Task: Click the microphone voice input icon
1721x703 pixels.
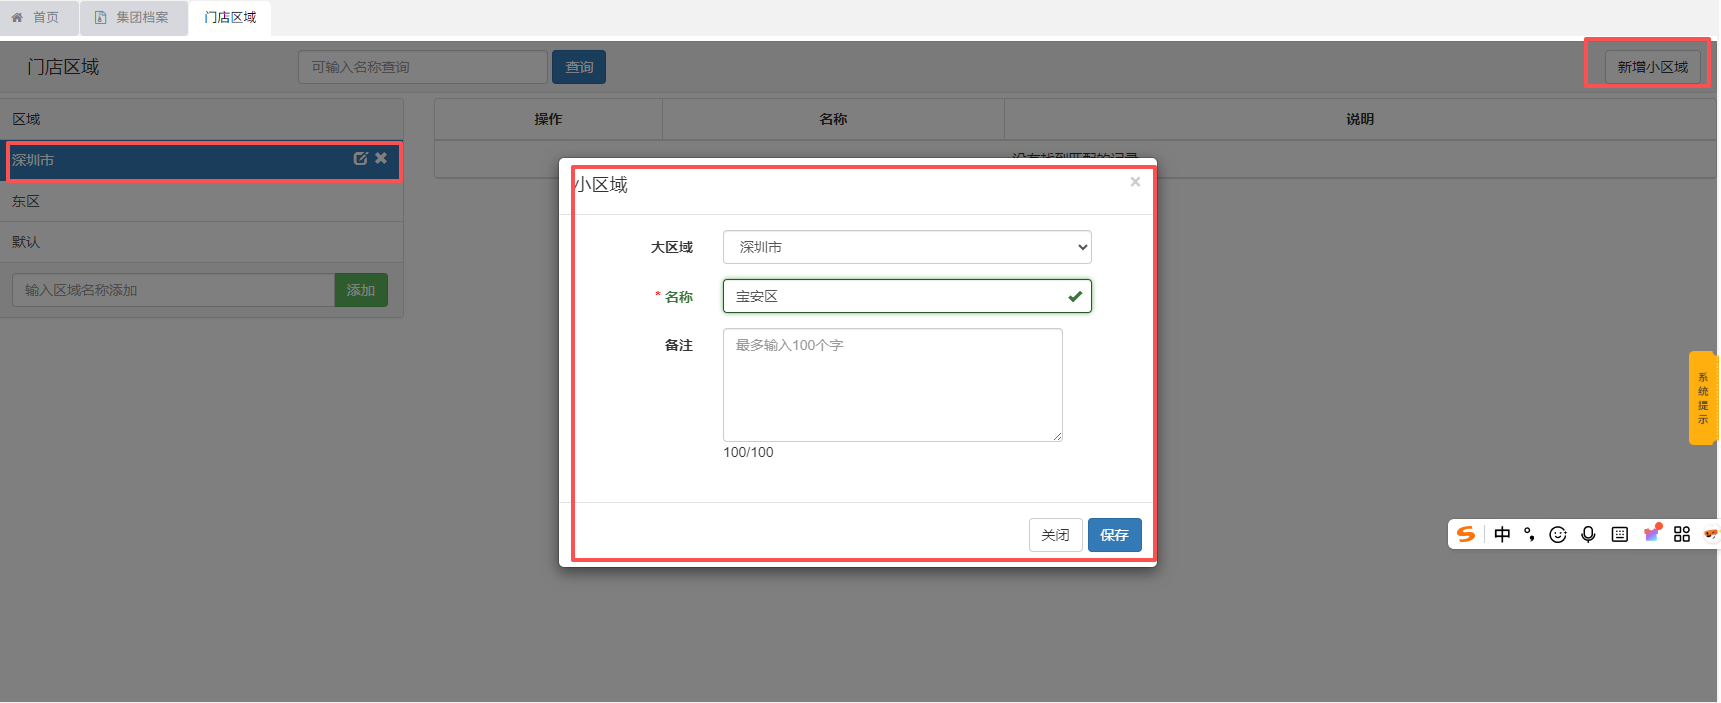Action: (x=1588, y=534)
